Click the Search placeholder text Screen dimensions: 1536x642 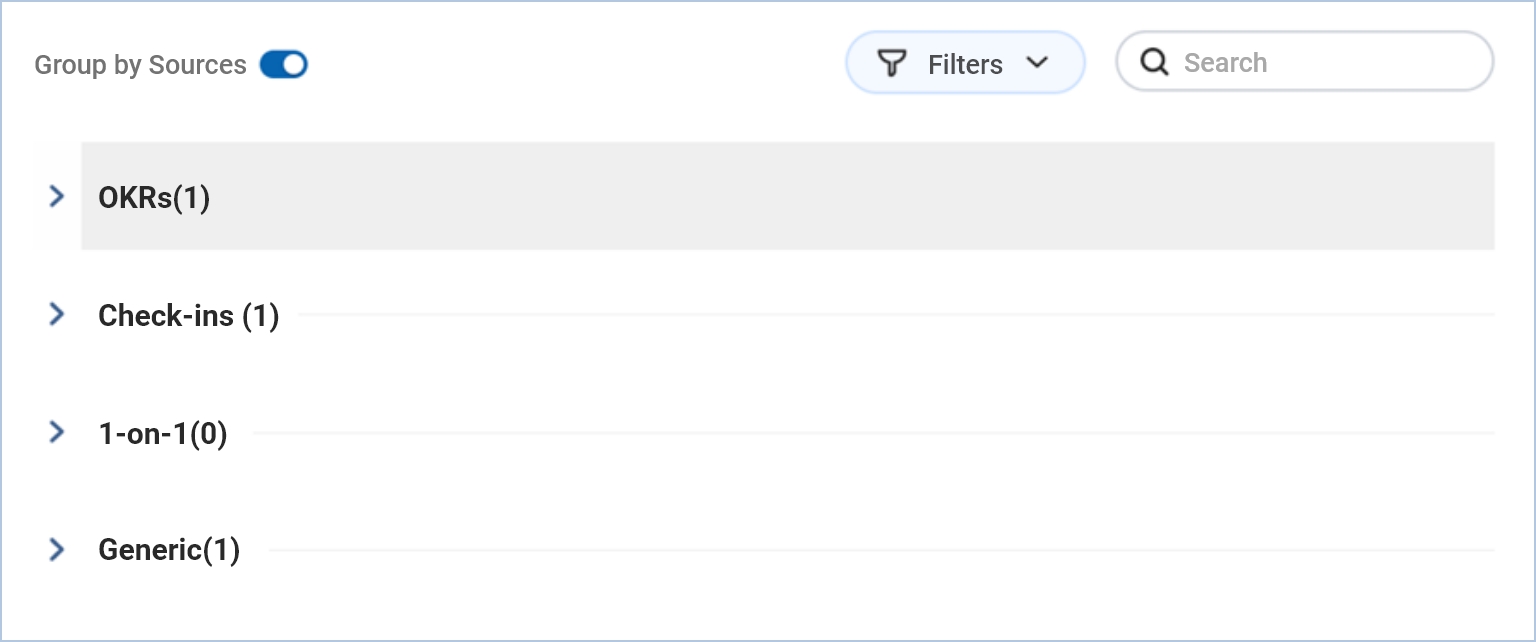pos(1225,63)
